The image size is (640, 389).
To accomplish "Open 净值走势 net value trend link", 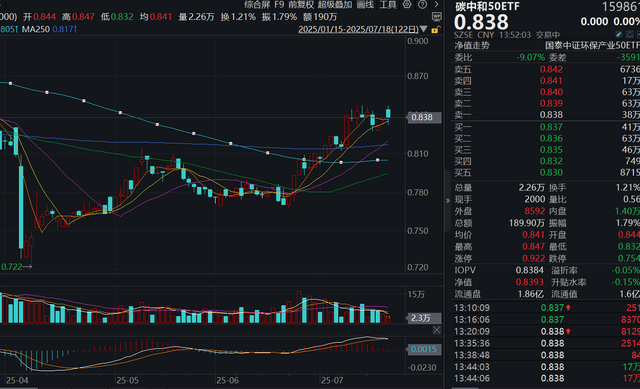I will (x=472, y=46).
